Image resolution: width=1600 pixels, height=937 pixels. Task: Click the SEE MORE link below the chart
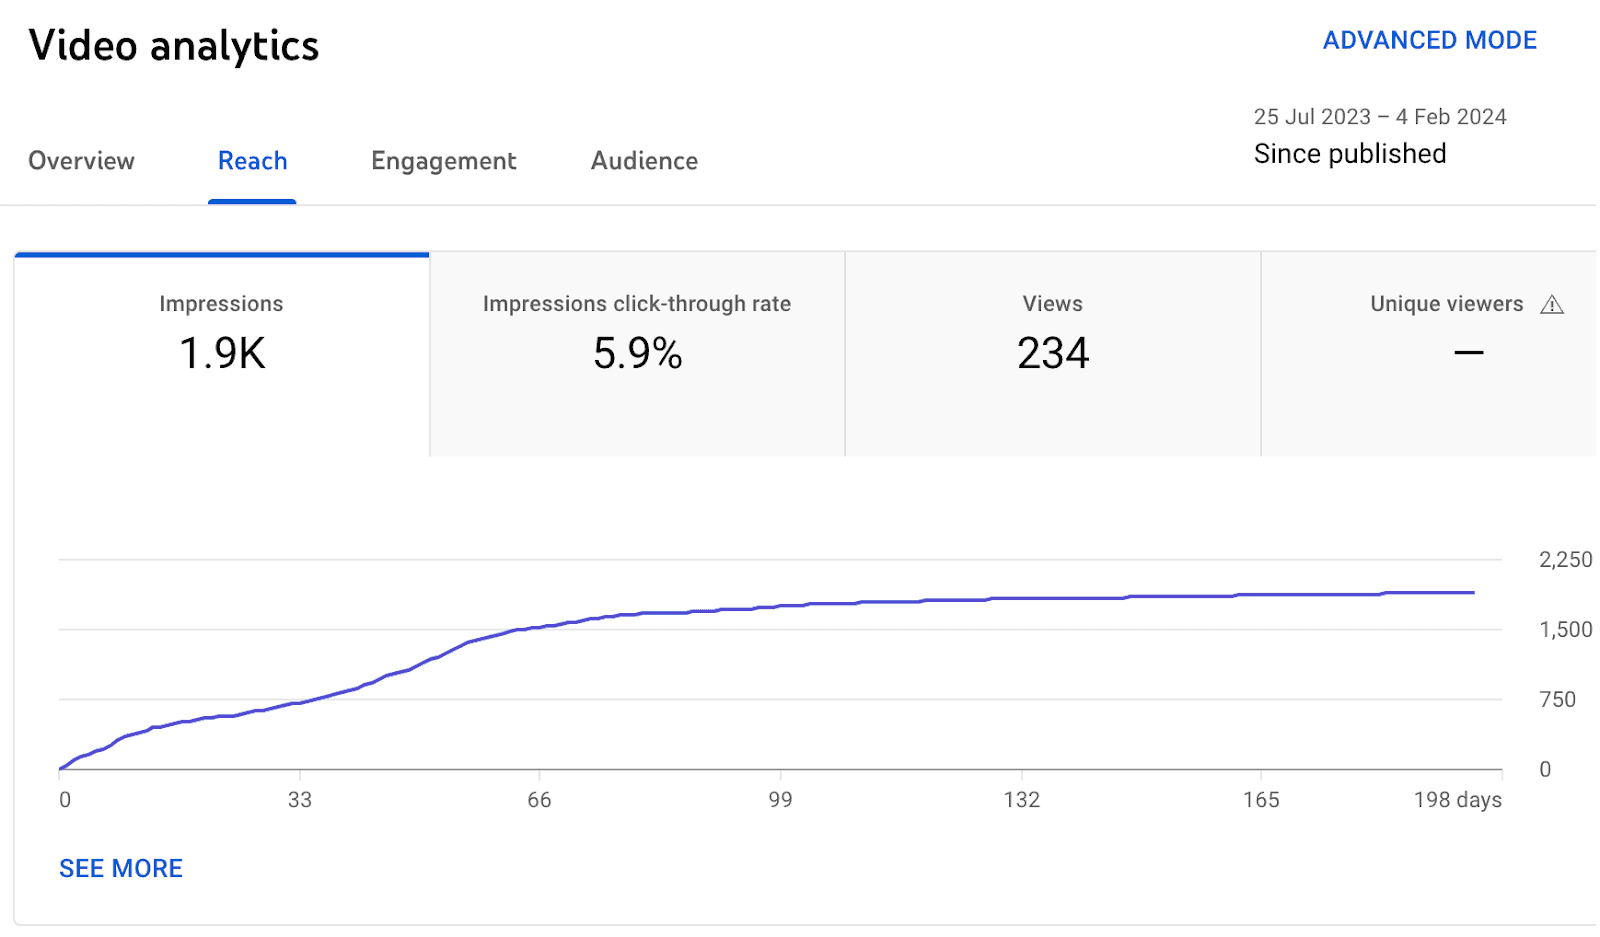[x=120, y=868]
